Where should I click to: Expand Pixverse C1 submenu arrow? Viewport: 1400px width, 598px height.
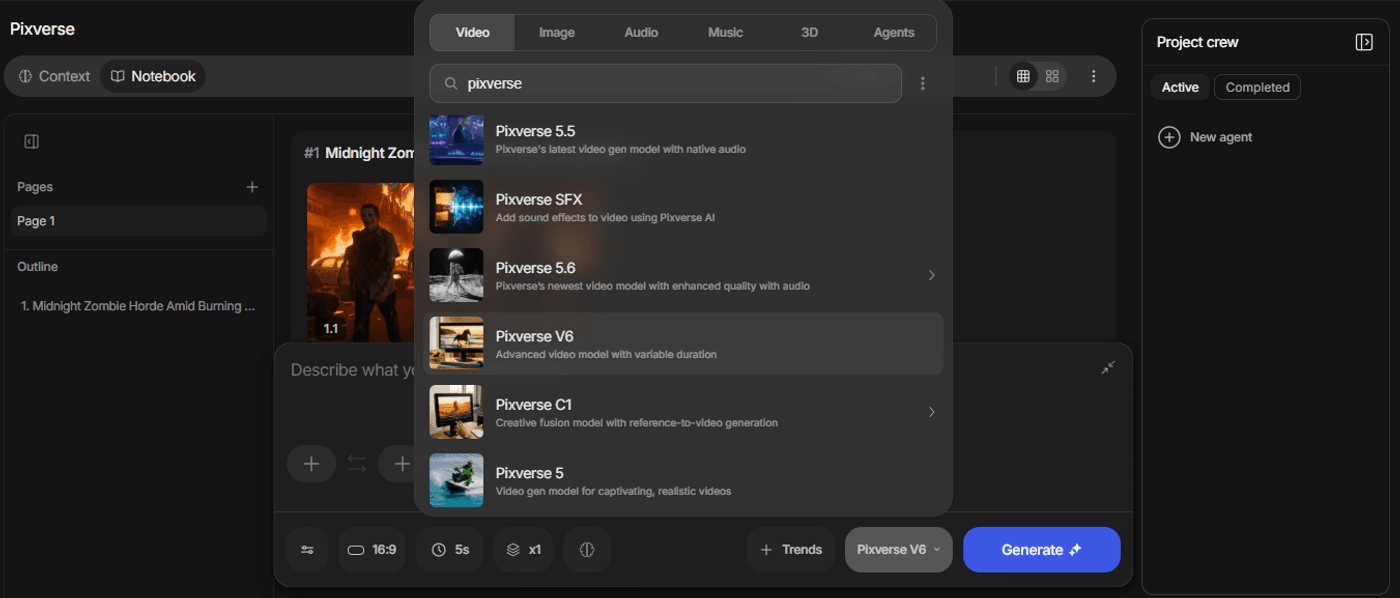point(931,412)
